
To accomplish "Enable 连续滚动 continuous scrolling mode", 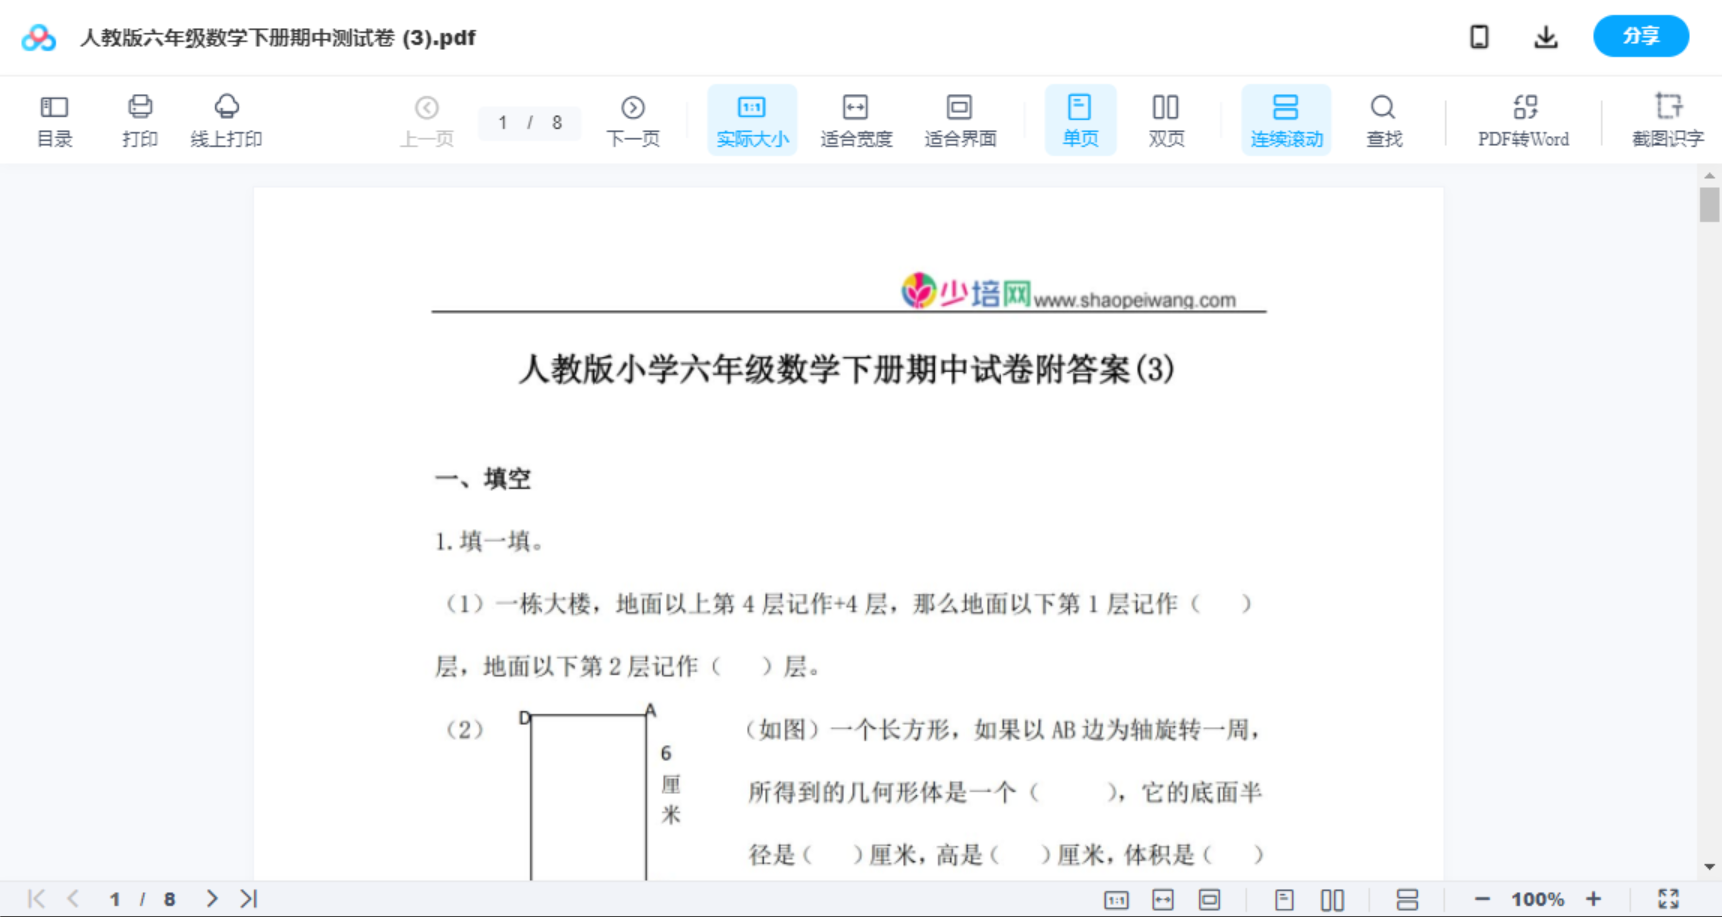I will click(1286, 119).
